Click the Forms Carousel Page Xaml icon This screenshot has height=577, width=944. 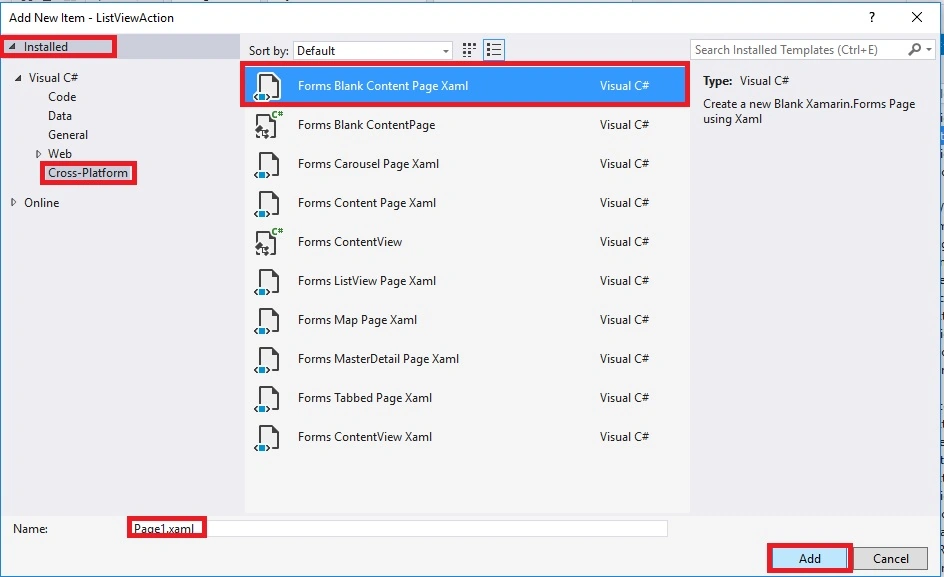click(267, 164)
